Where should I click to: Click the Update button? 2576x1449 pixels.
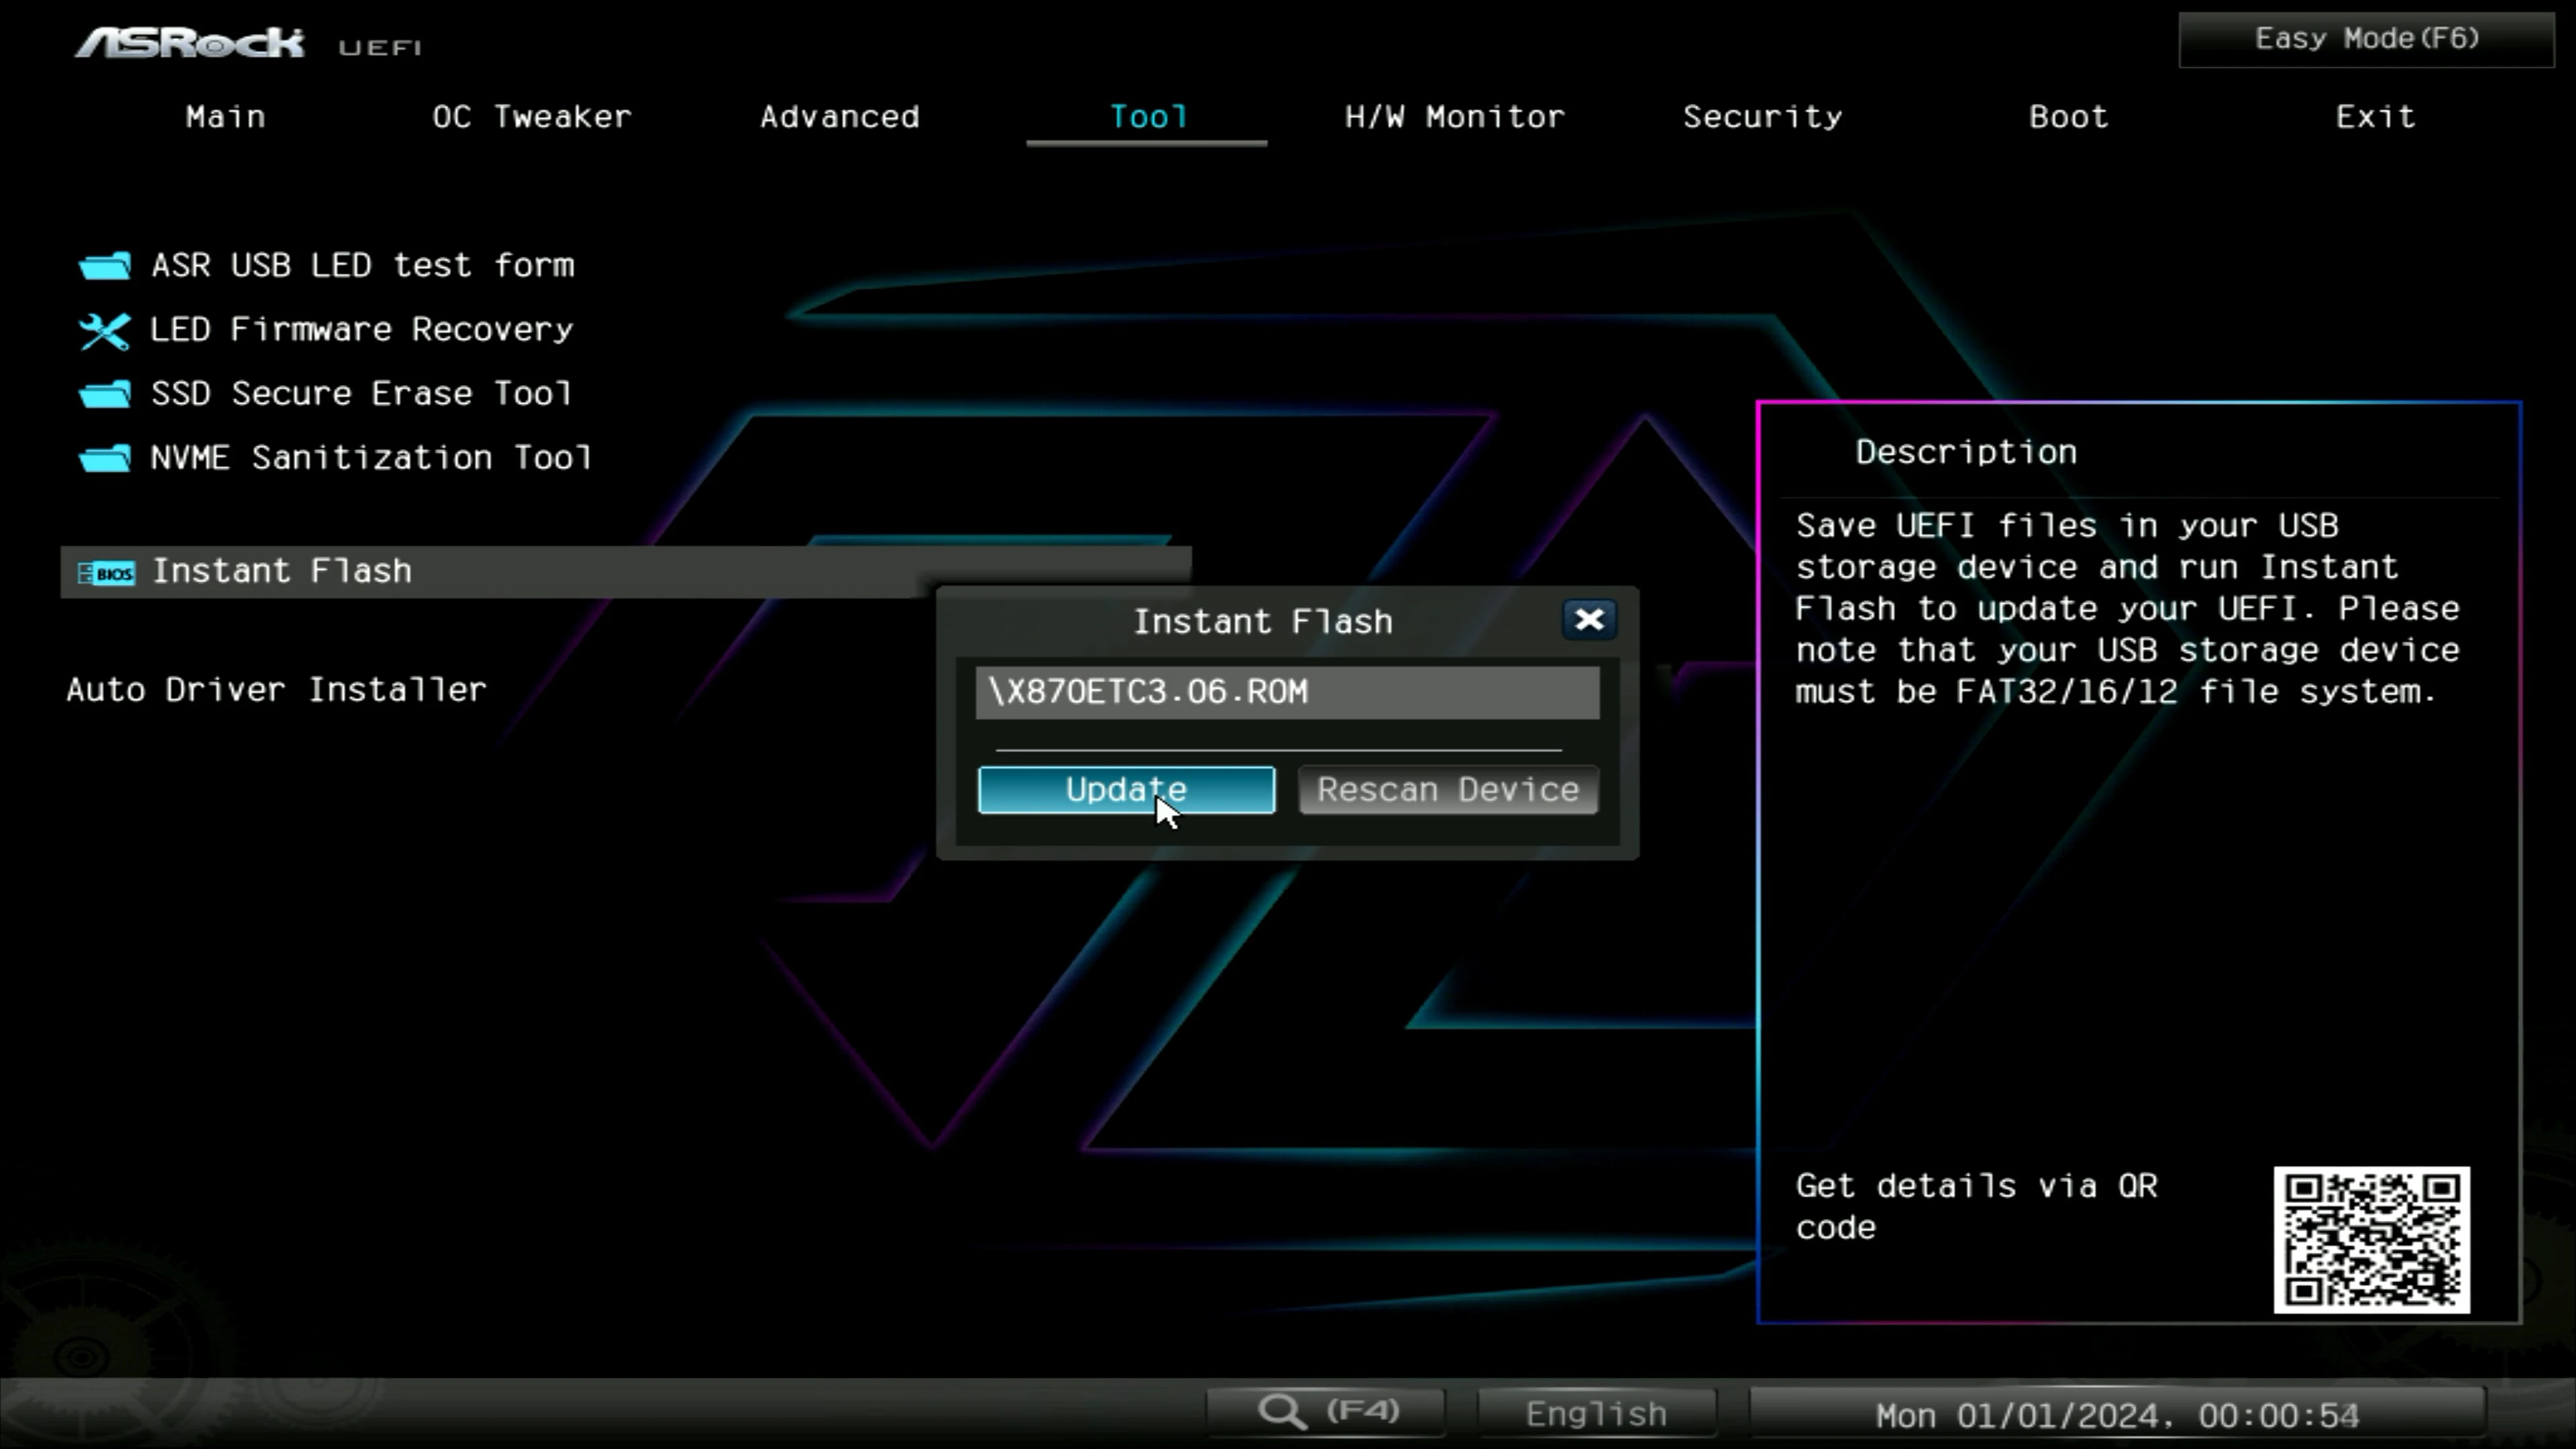[x=1126, y=790]
